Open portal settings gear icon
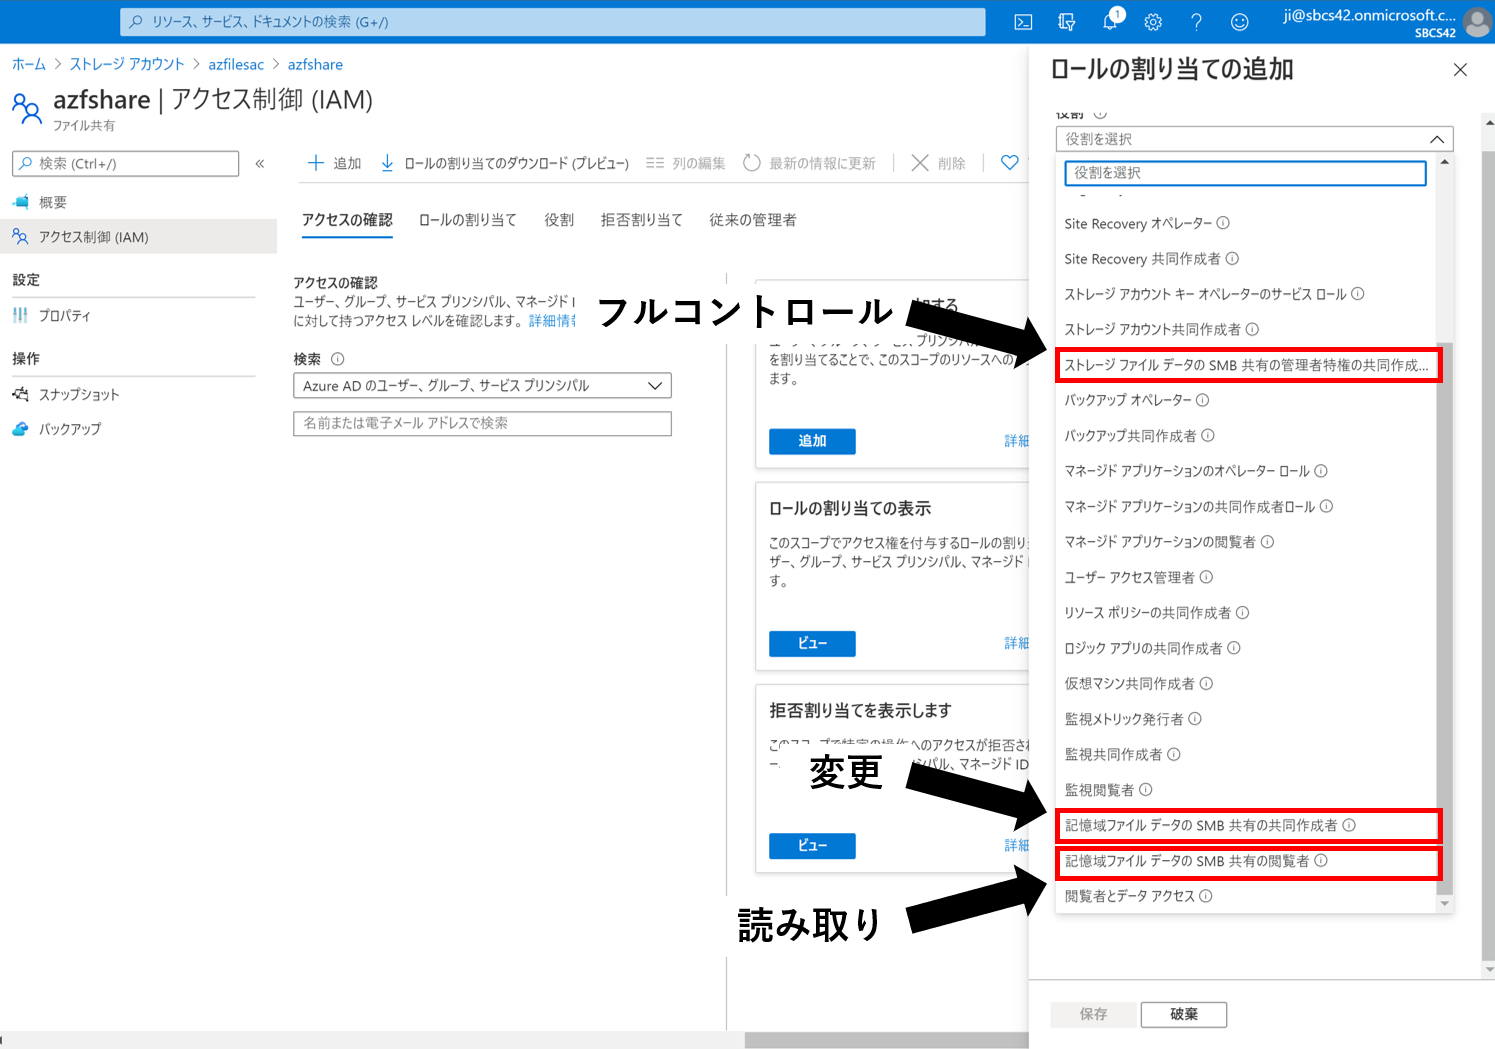 tap(1153, 22)
